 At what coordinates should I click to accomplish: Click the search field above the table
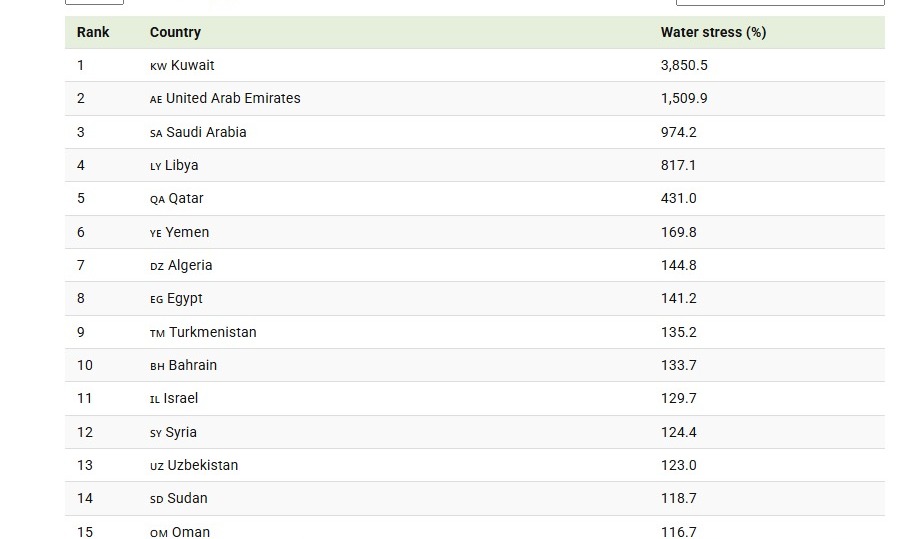click(779, 2)
